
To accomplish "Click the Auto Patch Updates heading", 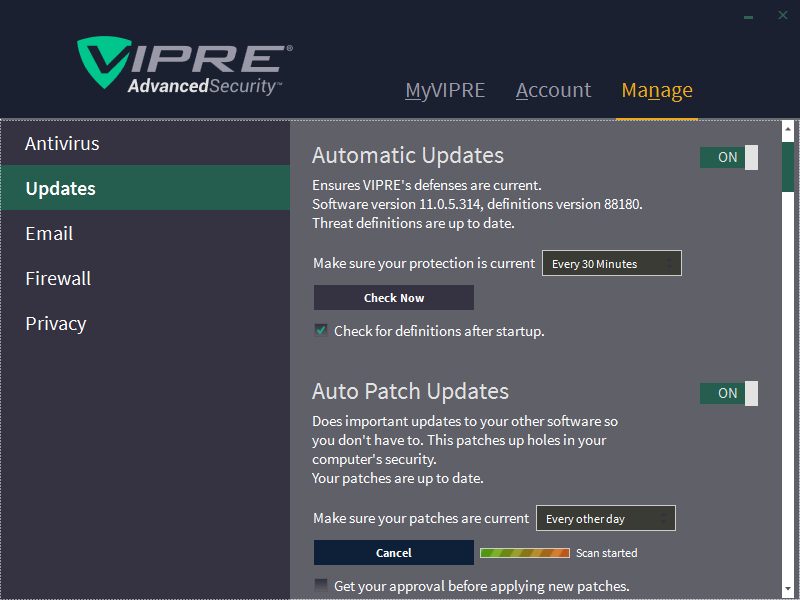I will [410, 391].
